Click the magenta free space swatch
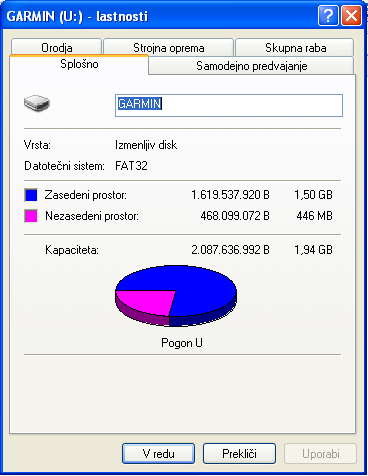The width and height of the screenshot is (368, 476). tap(31, 216)
